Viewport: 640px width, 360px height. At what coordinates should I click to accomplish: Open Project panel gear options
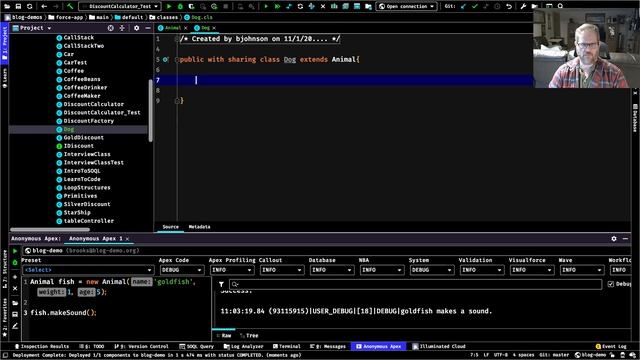click(137, 28)
